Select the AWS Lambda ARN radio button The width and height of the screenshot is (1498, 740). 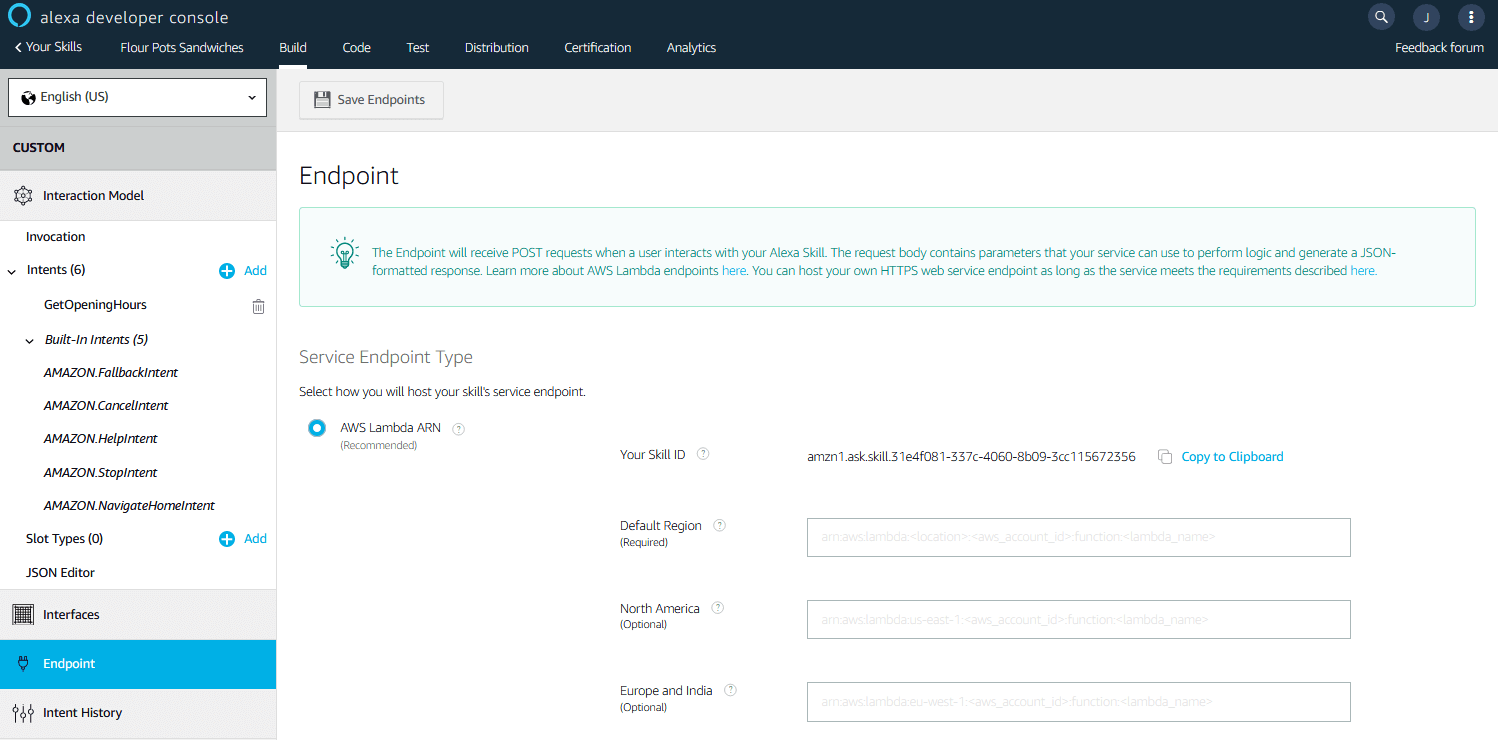point(317,428)
